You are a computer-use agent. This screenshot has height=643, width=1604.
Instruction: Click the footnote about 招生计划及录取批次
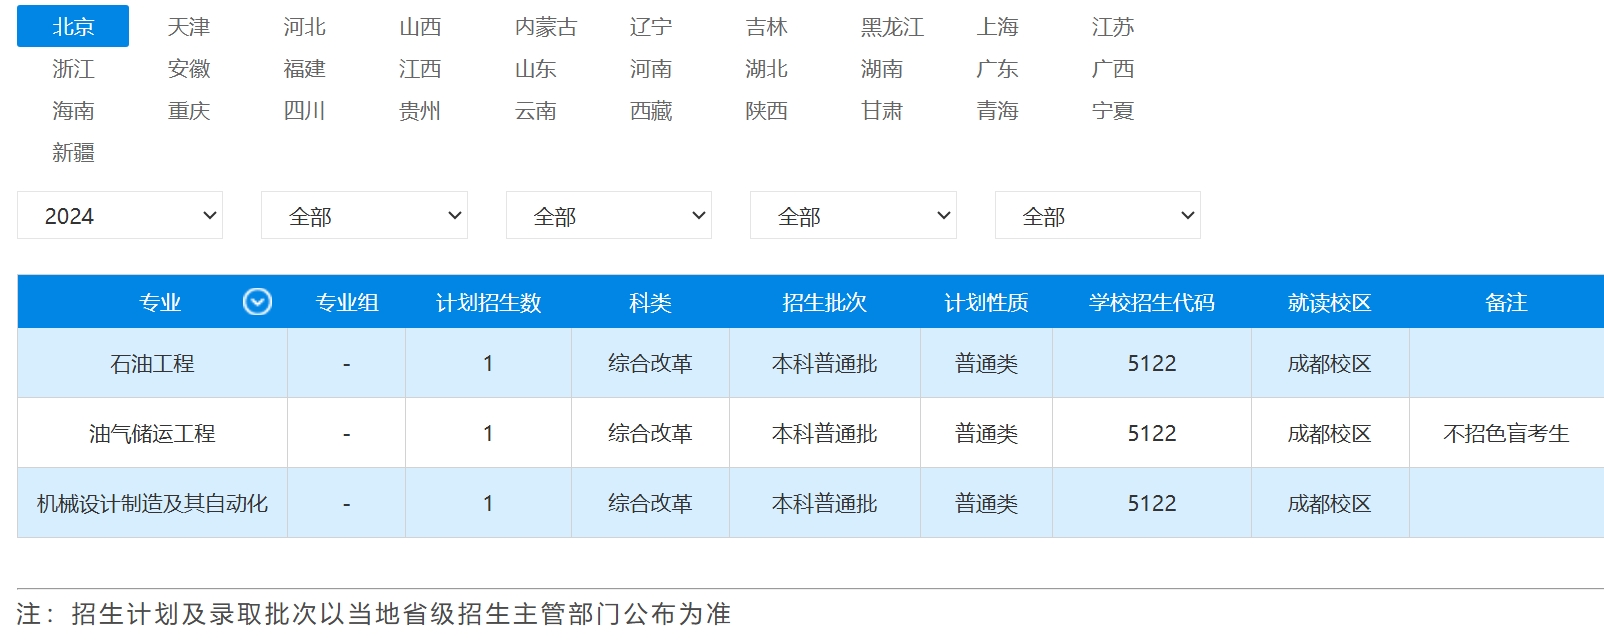tap(374, 613)
